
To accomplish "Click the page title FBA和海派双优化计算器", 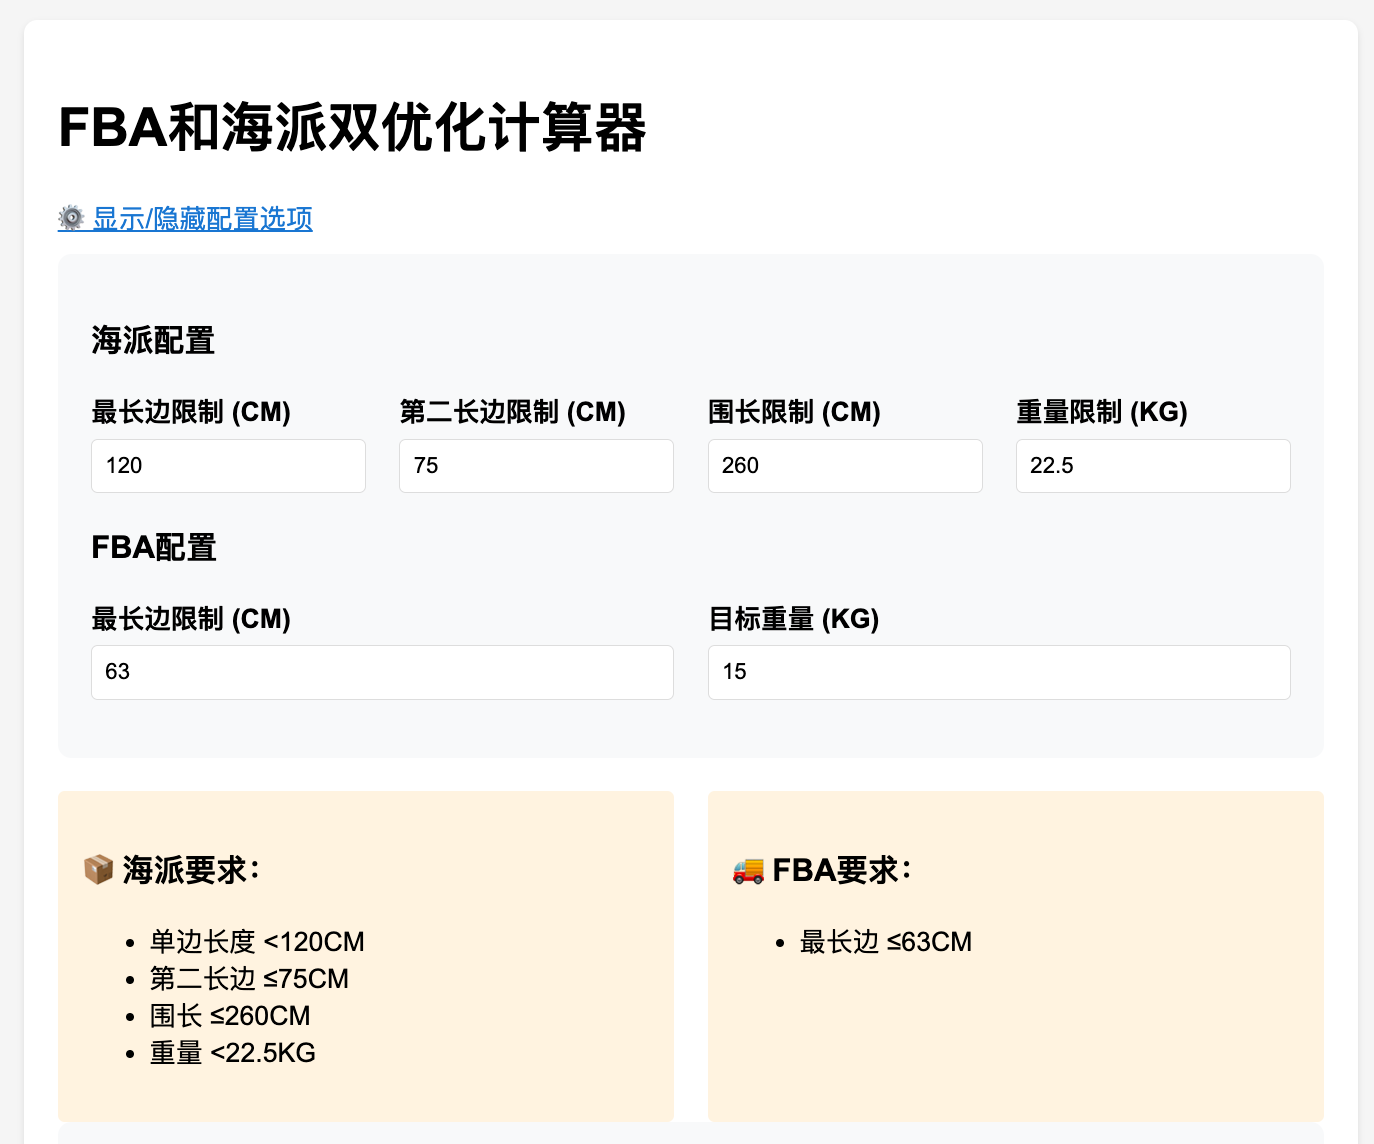I will point(352,128).
